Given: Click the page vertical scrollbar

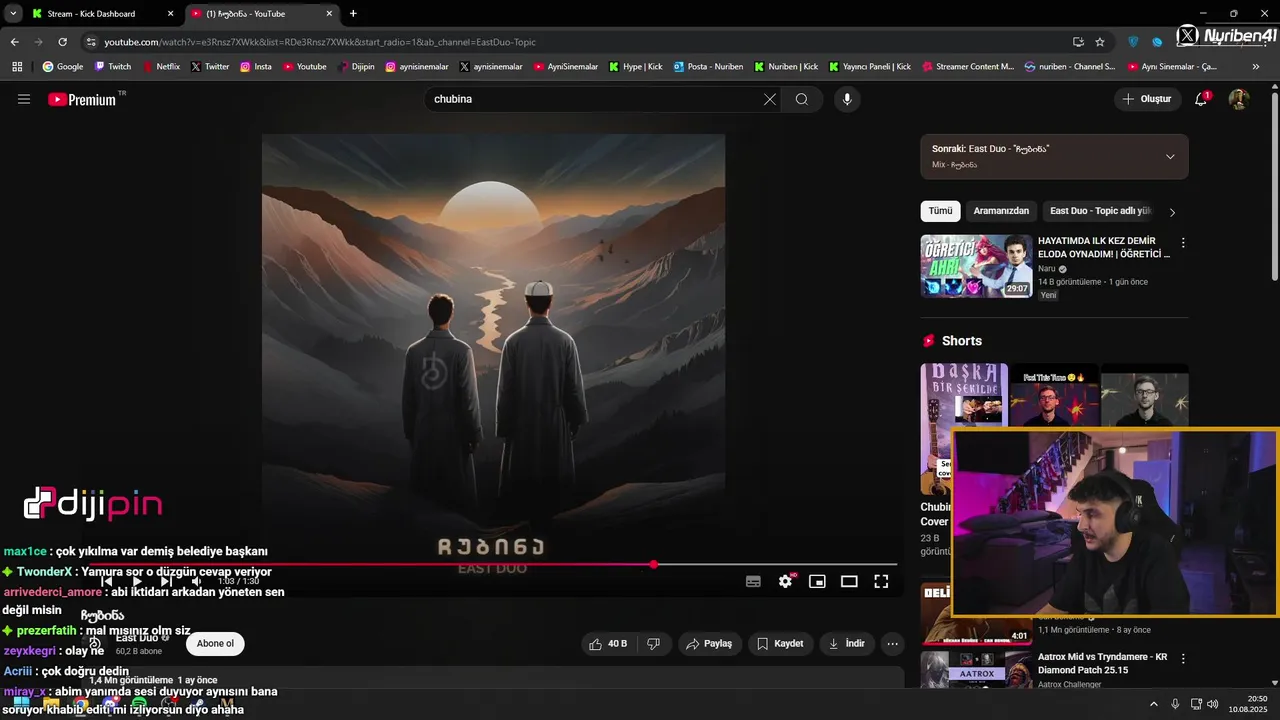Looking at the screenshot, I should coord(1274,187).
